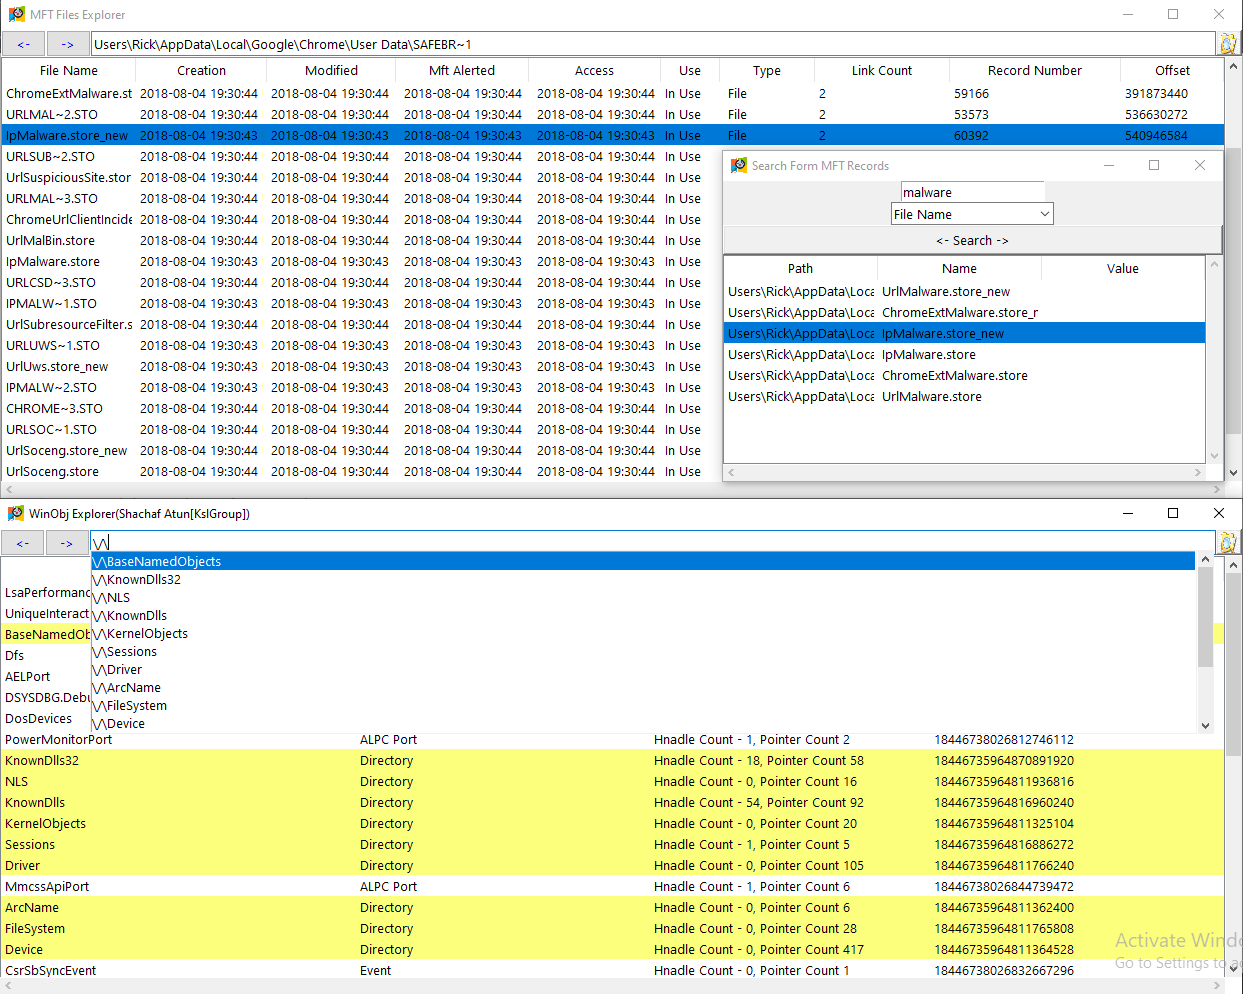
Task: Open the File Name search type dropdown
Action: [1044, 214]
